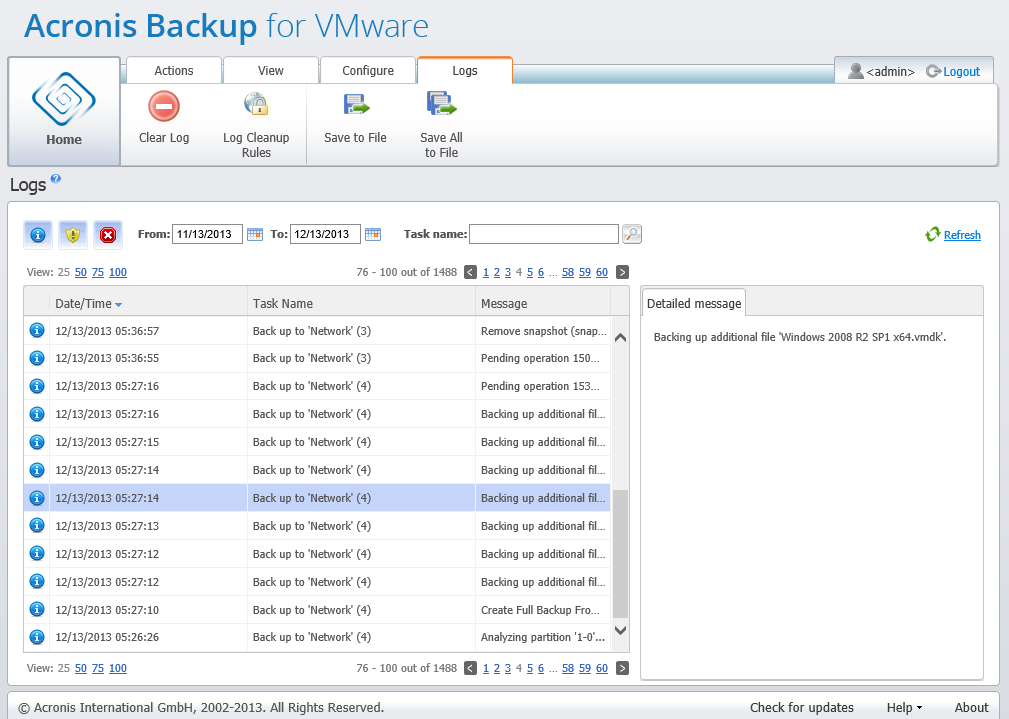This screenshot has height=719, width=1009.
Task: Toggle the error messages filter
Action: pyautogui.click(x=107, y=234)
